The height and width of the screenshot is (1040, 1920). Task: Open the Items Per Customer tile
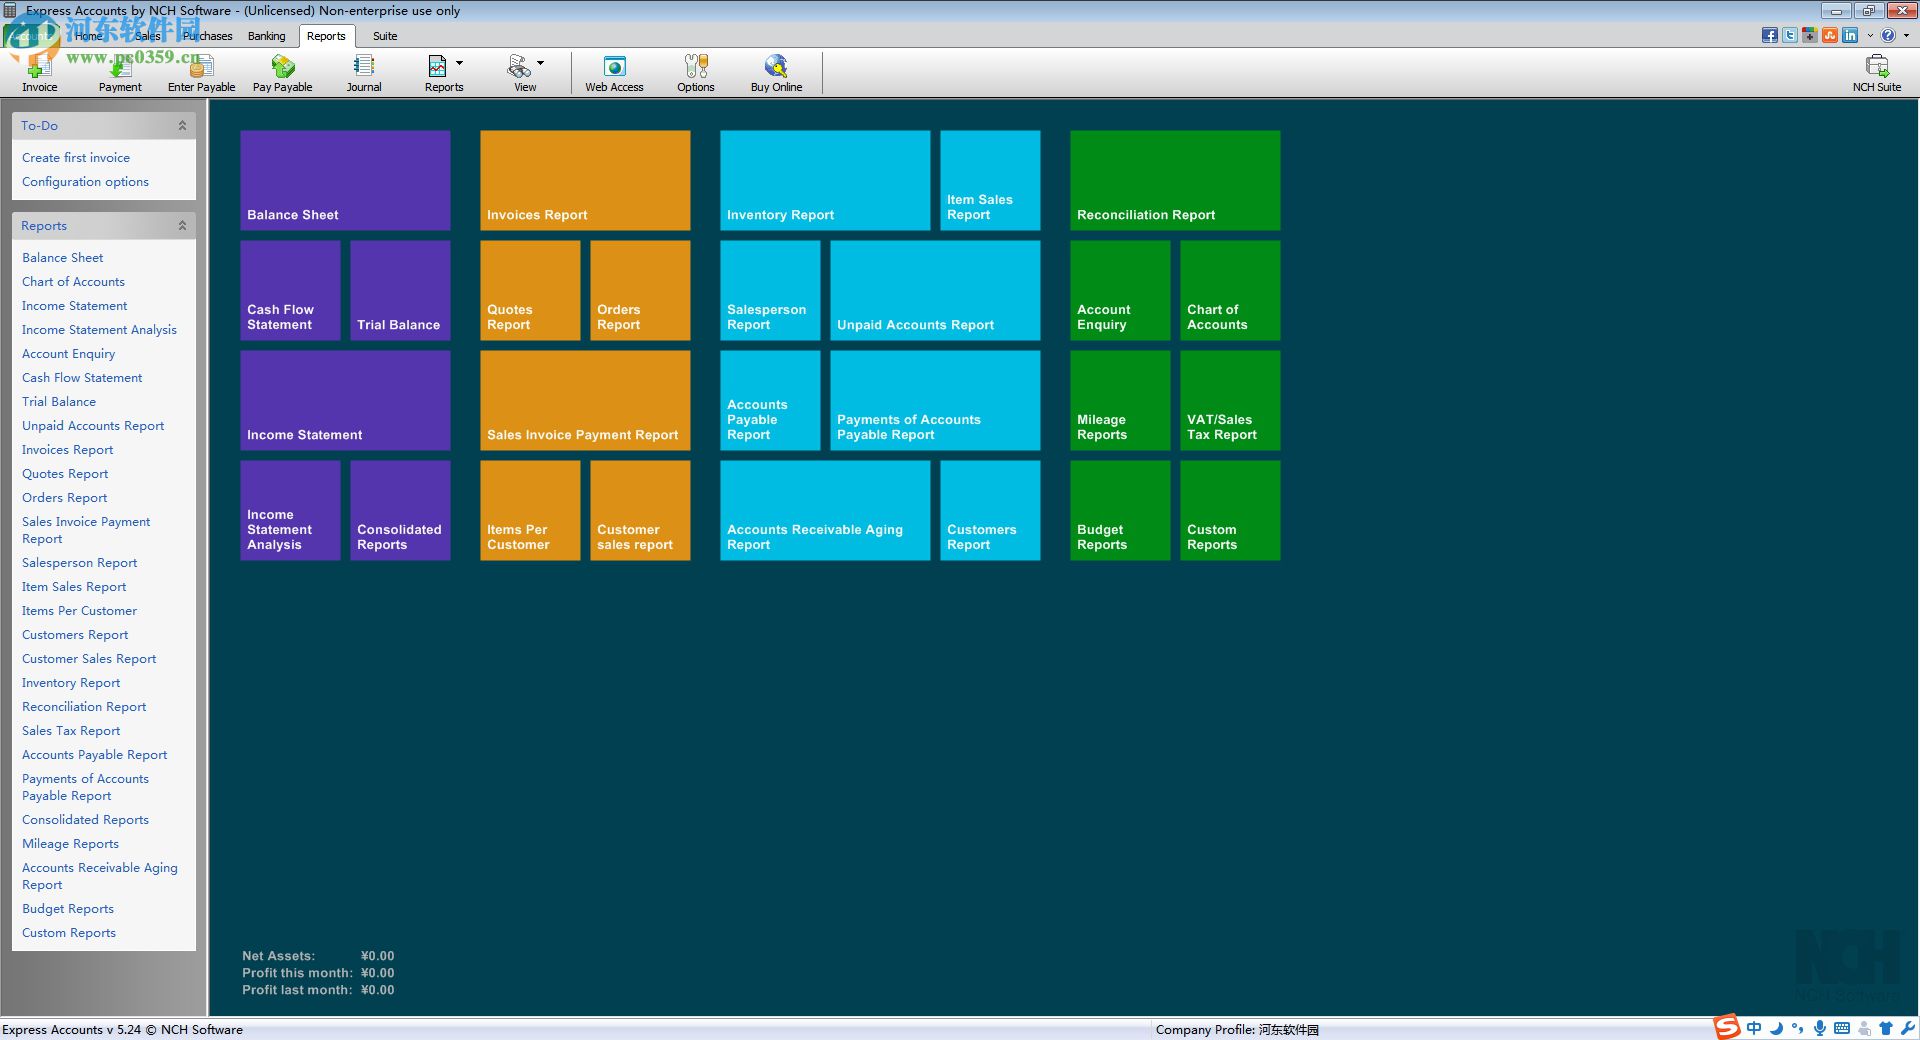tap(530, 510)
